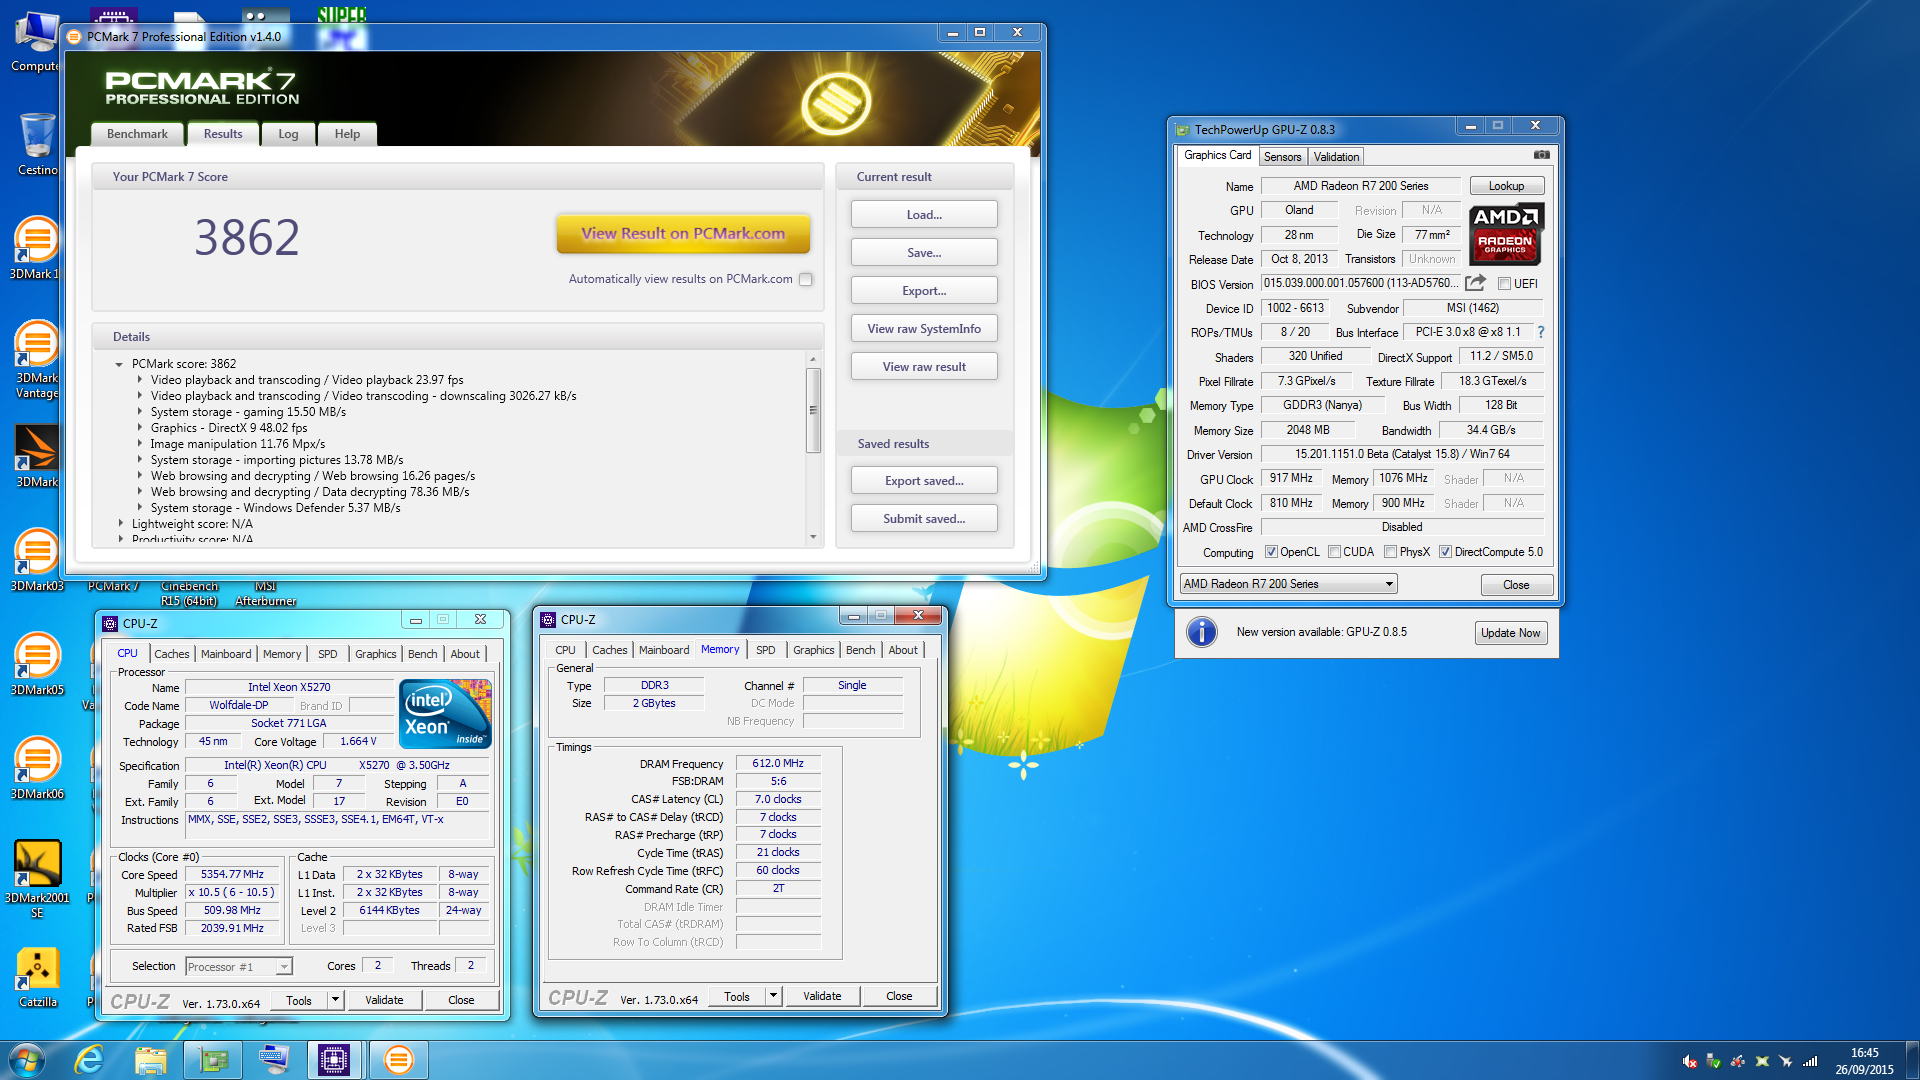This screenshot has width=1920, height=1080.
Task: Open the 3DMark2001 SE desktop shortcut
Action: point(37,880)
